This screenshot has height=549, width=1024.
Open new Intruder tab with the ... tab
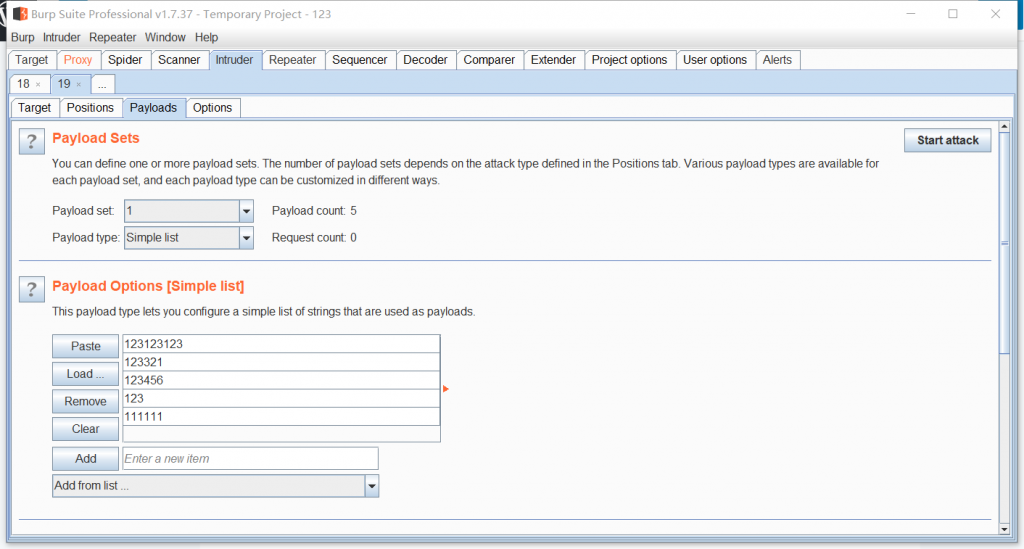point(103,85)
